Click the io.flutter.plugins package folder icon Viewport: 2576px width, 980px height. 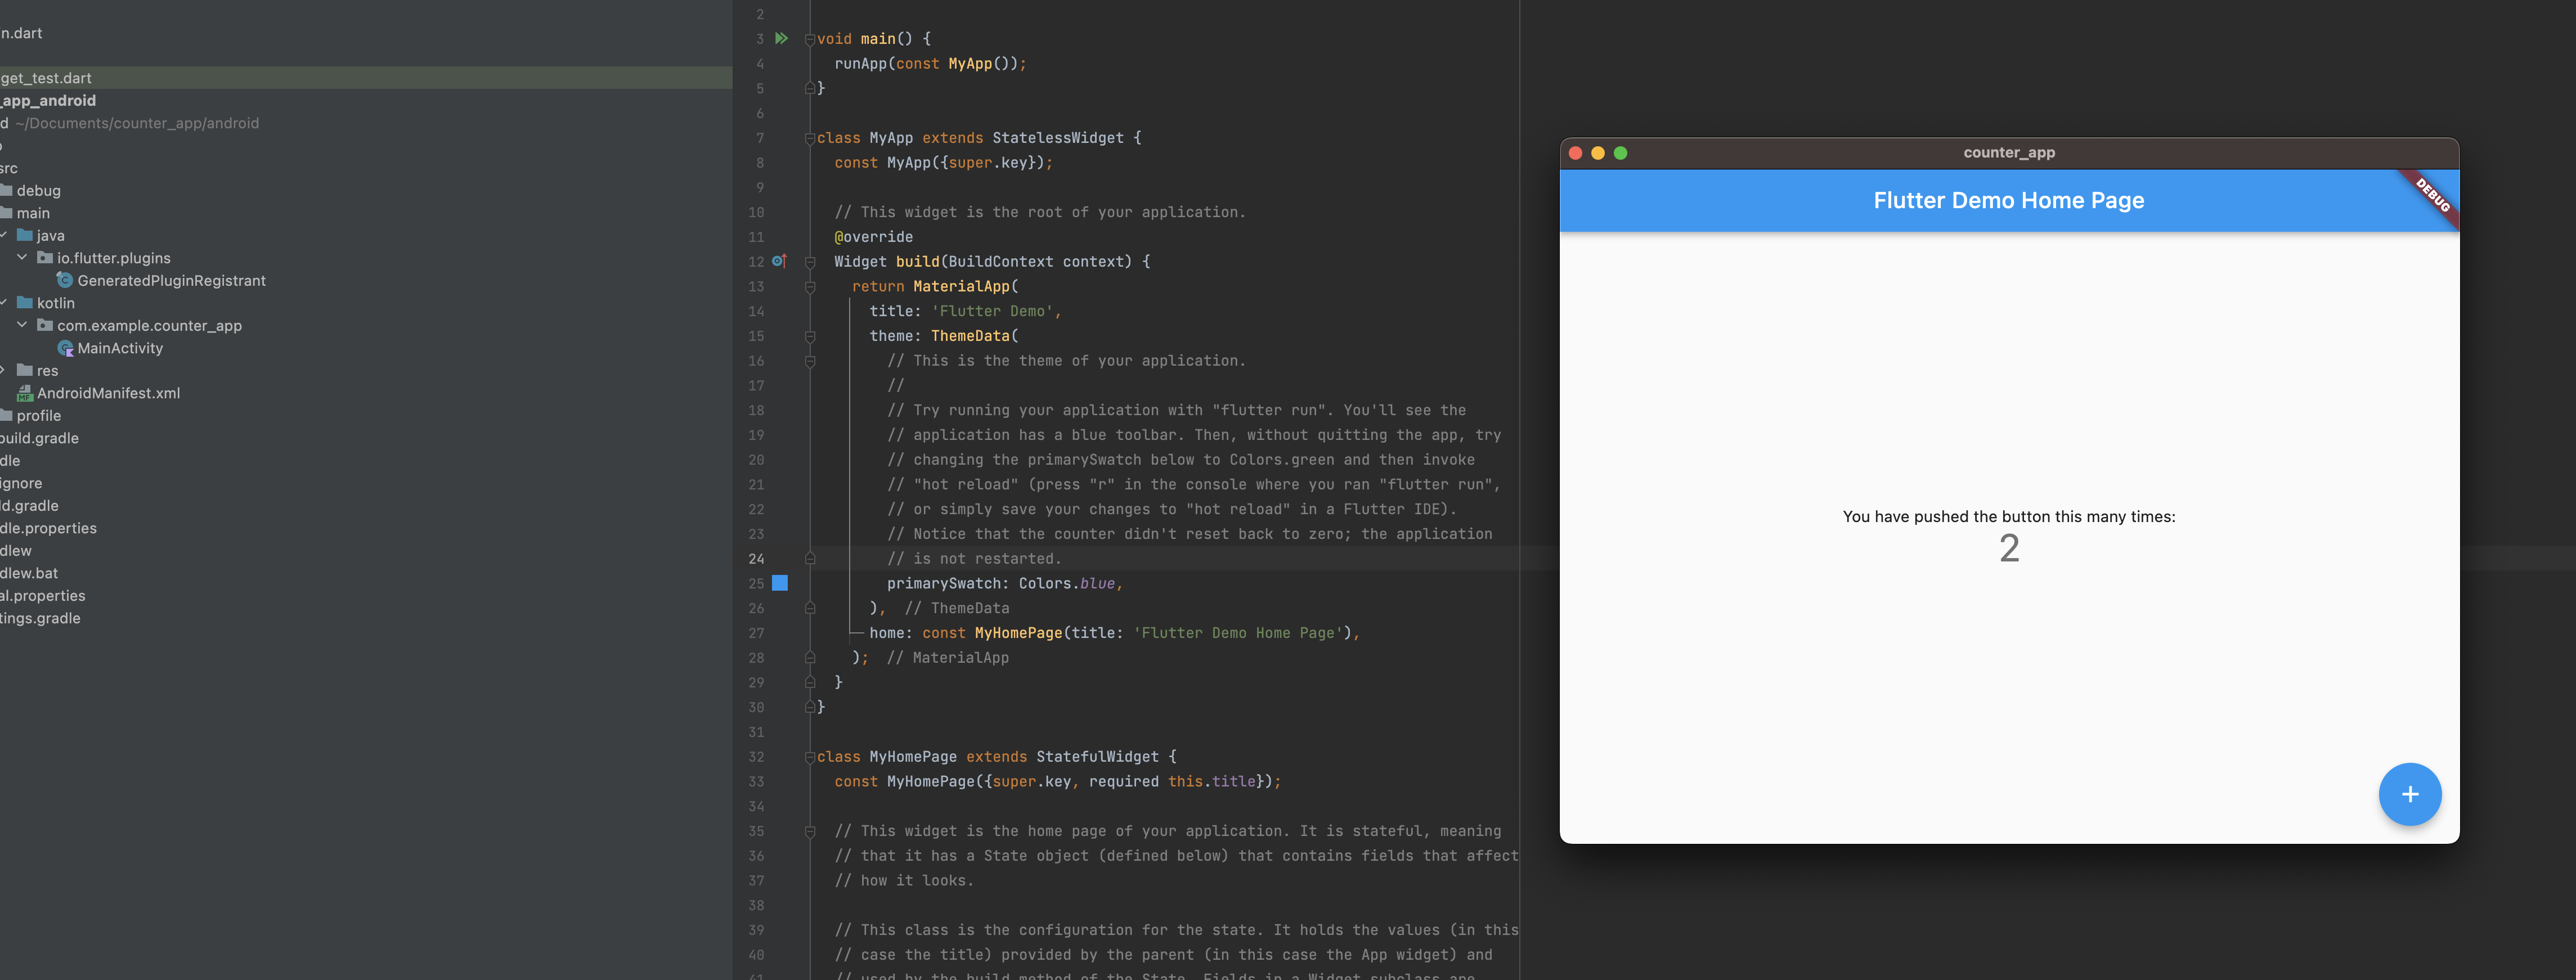point(45,258)
